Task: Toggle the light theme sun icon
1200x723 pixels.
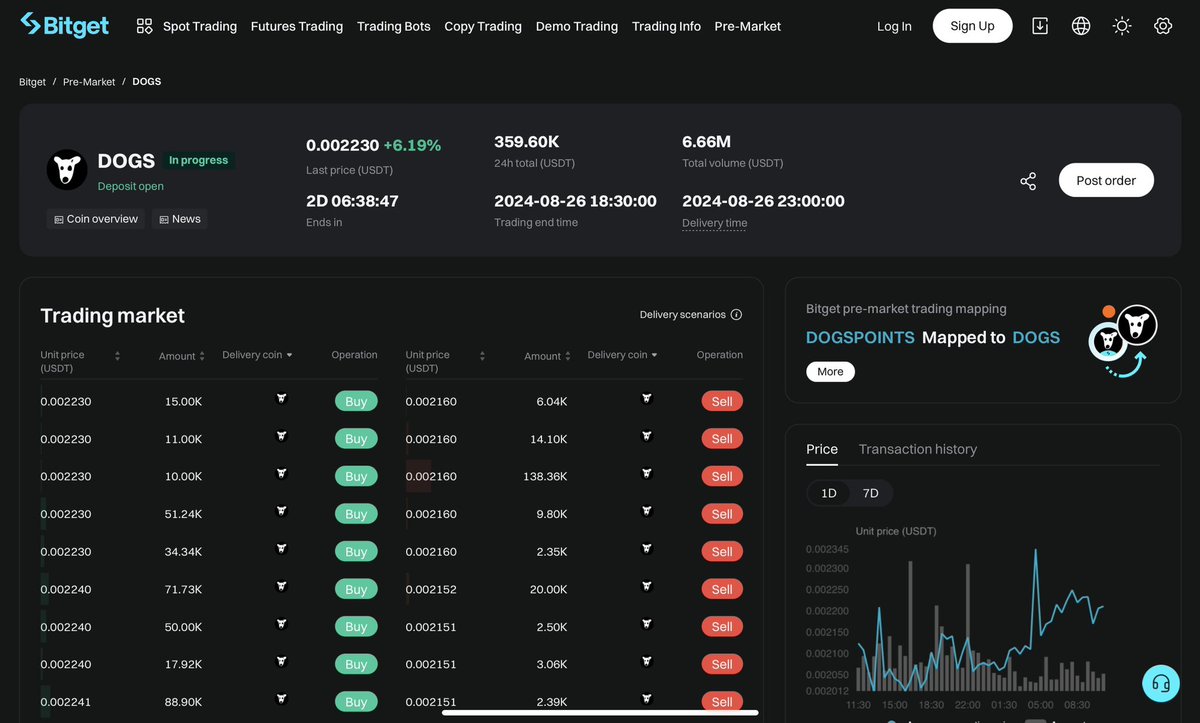Action: [x=1122, y=26]
